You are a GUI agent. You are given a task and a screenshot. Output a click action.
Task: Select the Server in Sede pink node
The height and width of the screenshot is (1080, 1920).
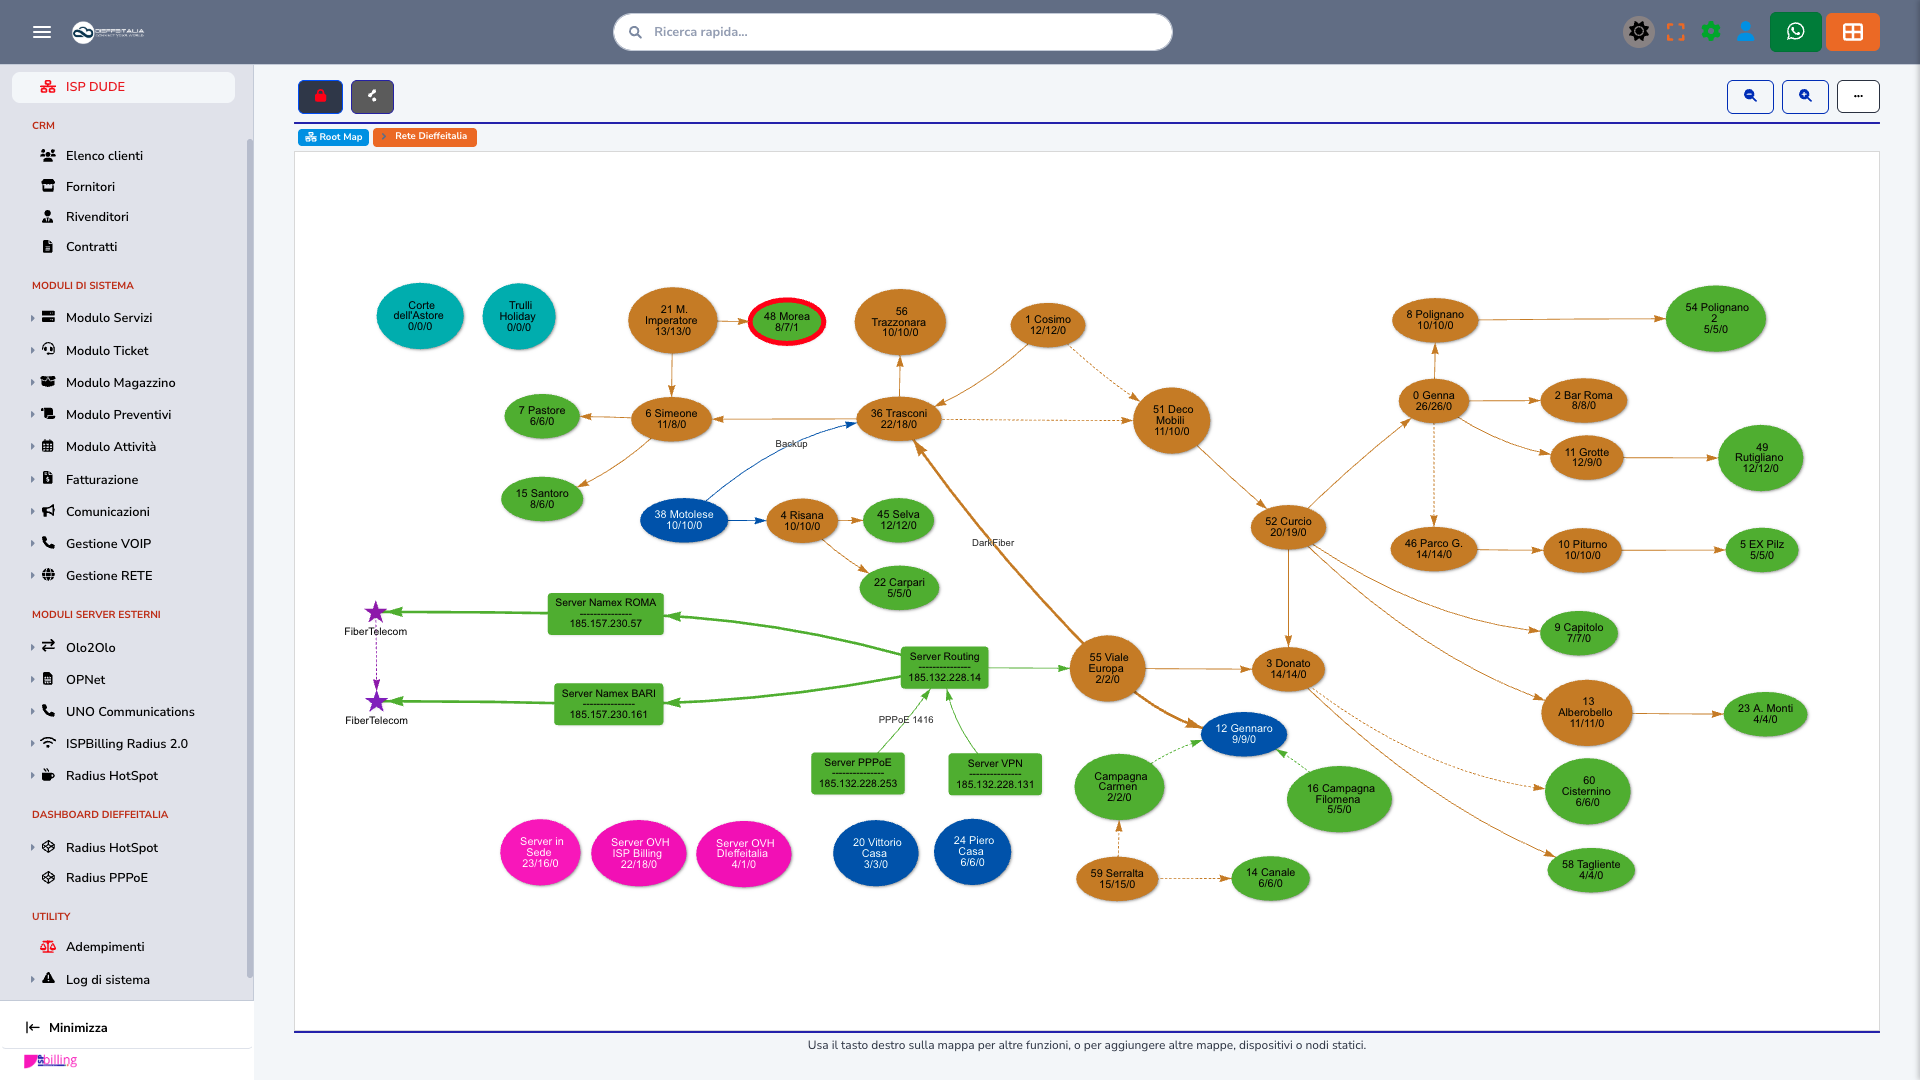click(x=541, y=853)
